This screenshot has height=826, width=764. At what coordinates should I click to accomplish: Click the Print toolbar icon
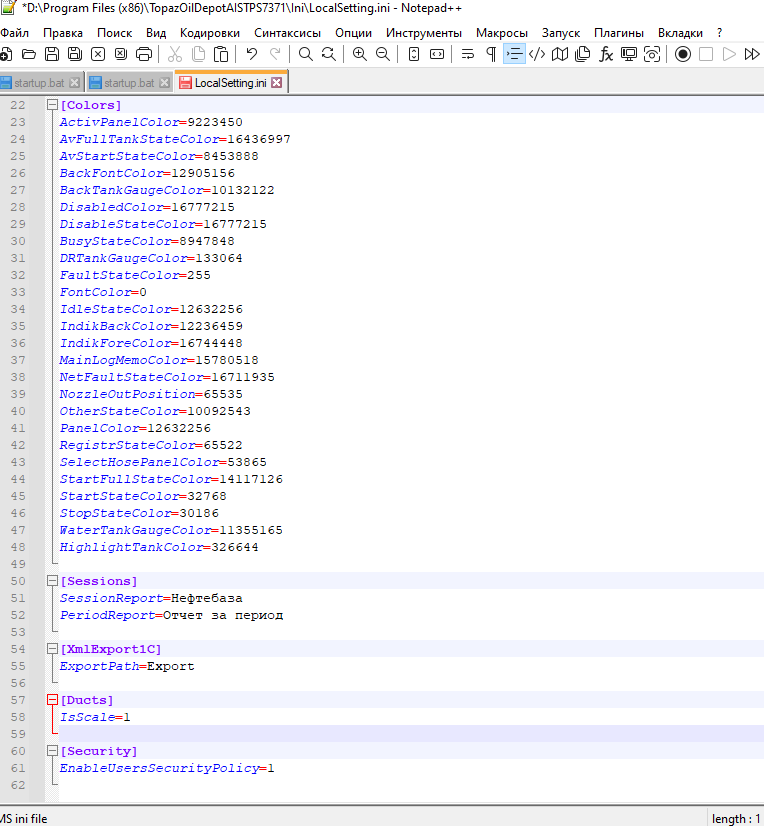pos(144,54)
